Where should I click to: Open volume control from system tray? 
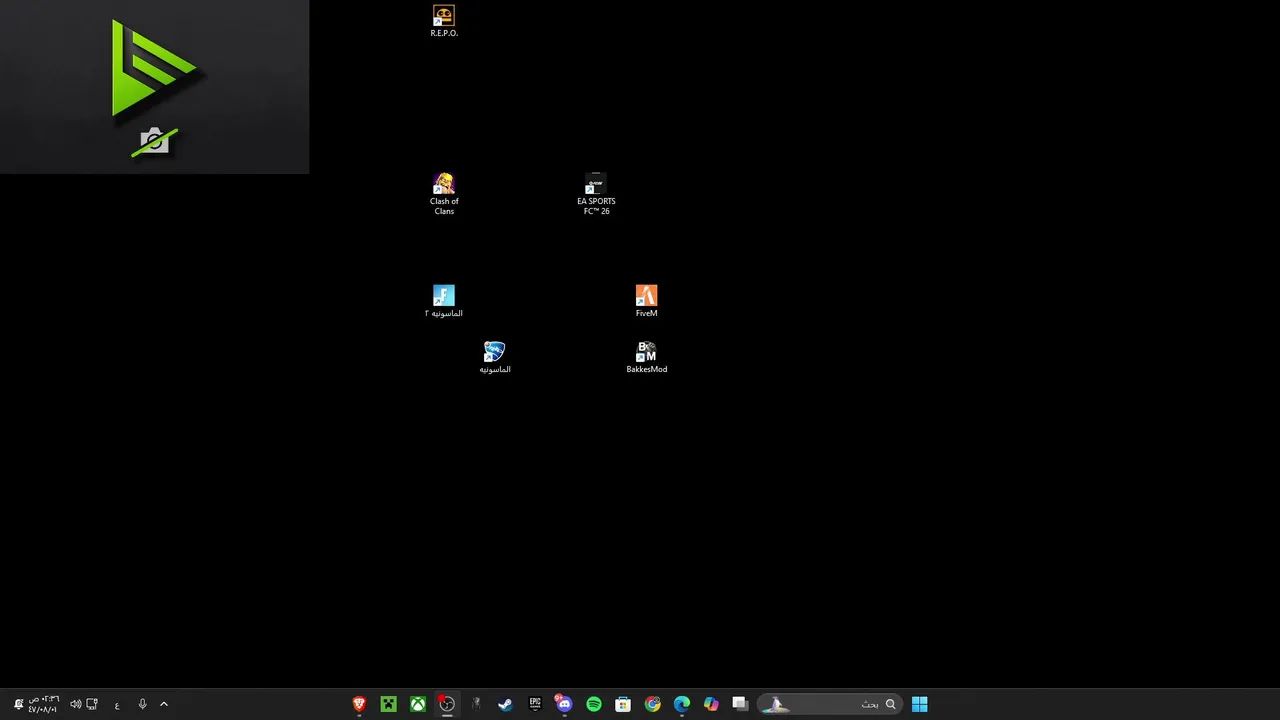(x=75, y=704)
